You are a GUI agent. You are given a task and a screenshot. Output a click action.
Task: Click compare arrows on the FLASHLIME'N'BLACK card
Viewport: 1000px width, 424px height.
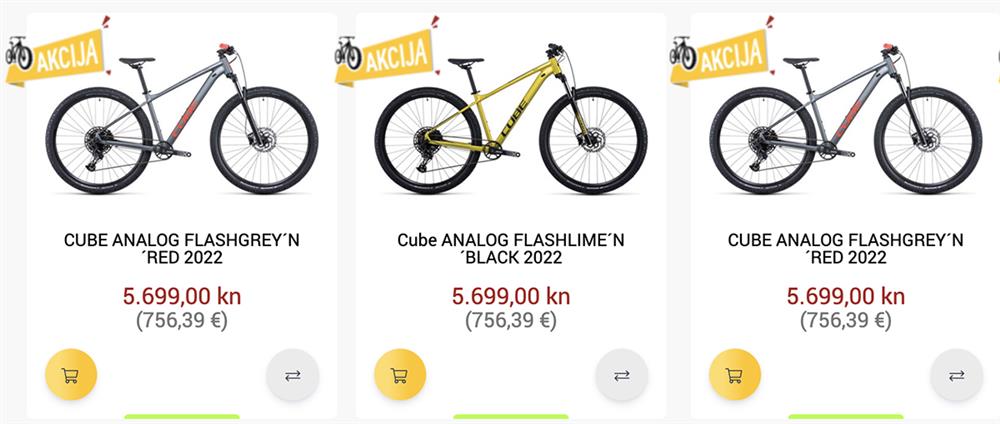622,375
